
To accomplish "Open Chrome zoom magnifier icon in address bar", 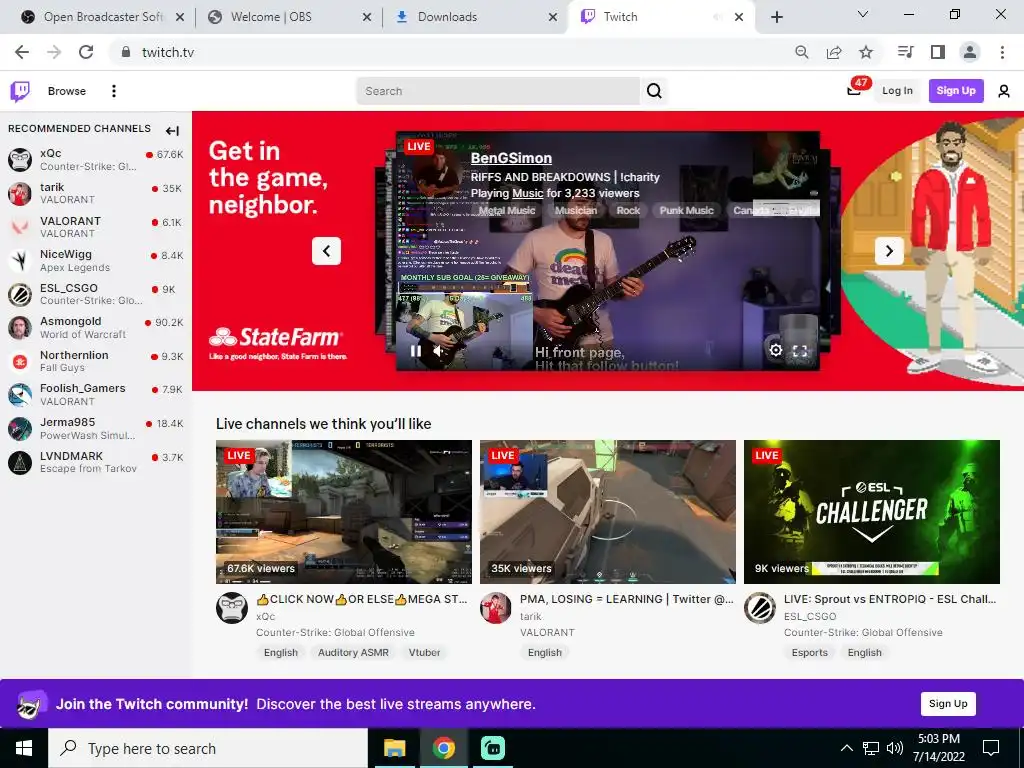I will tap(801, 52).
